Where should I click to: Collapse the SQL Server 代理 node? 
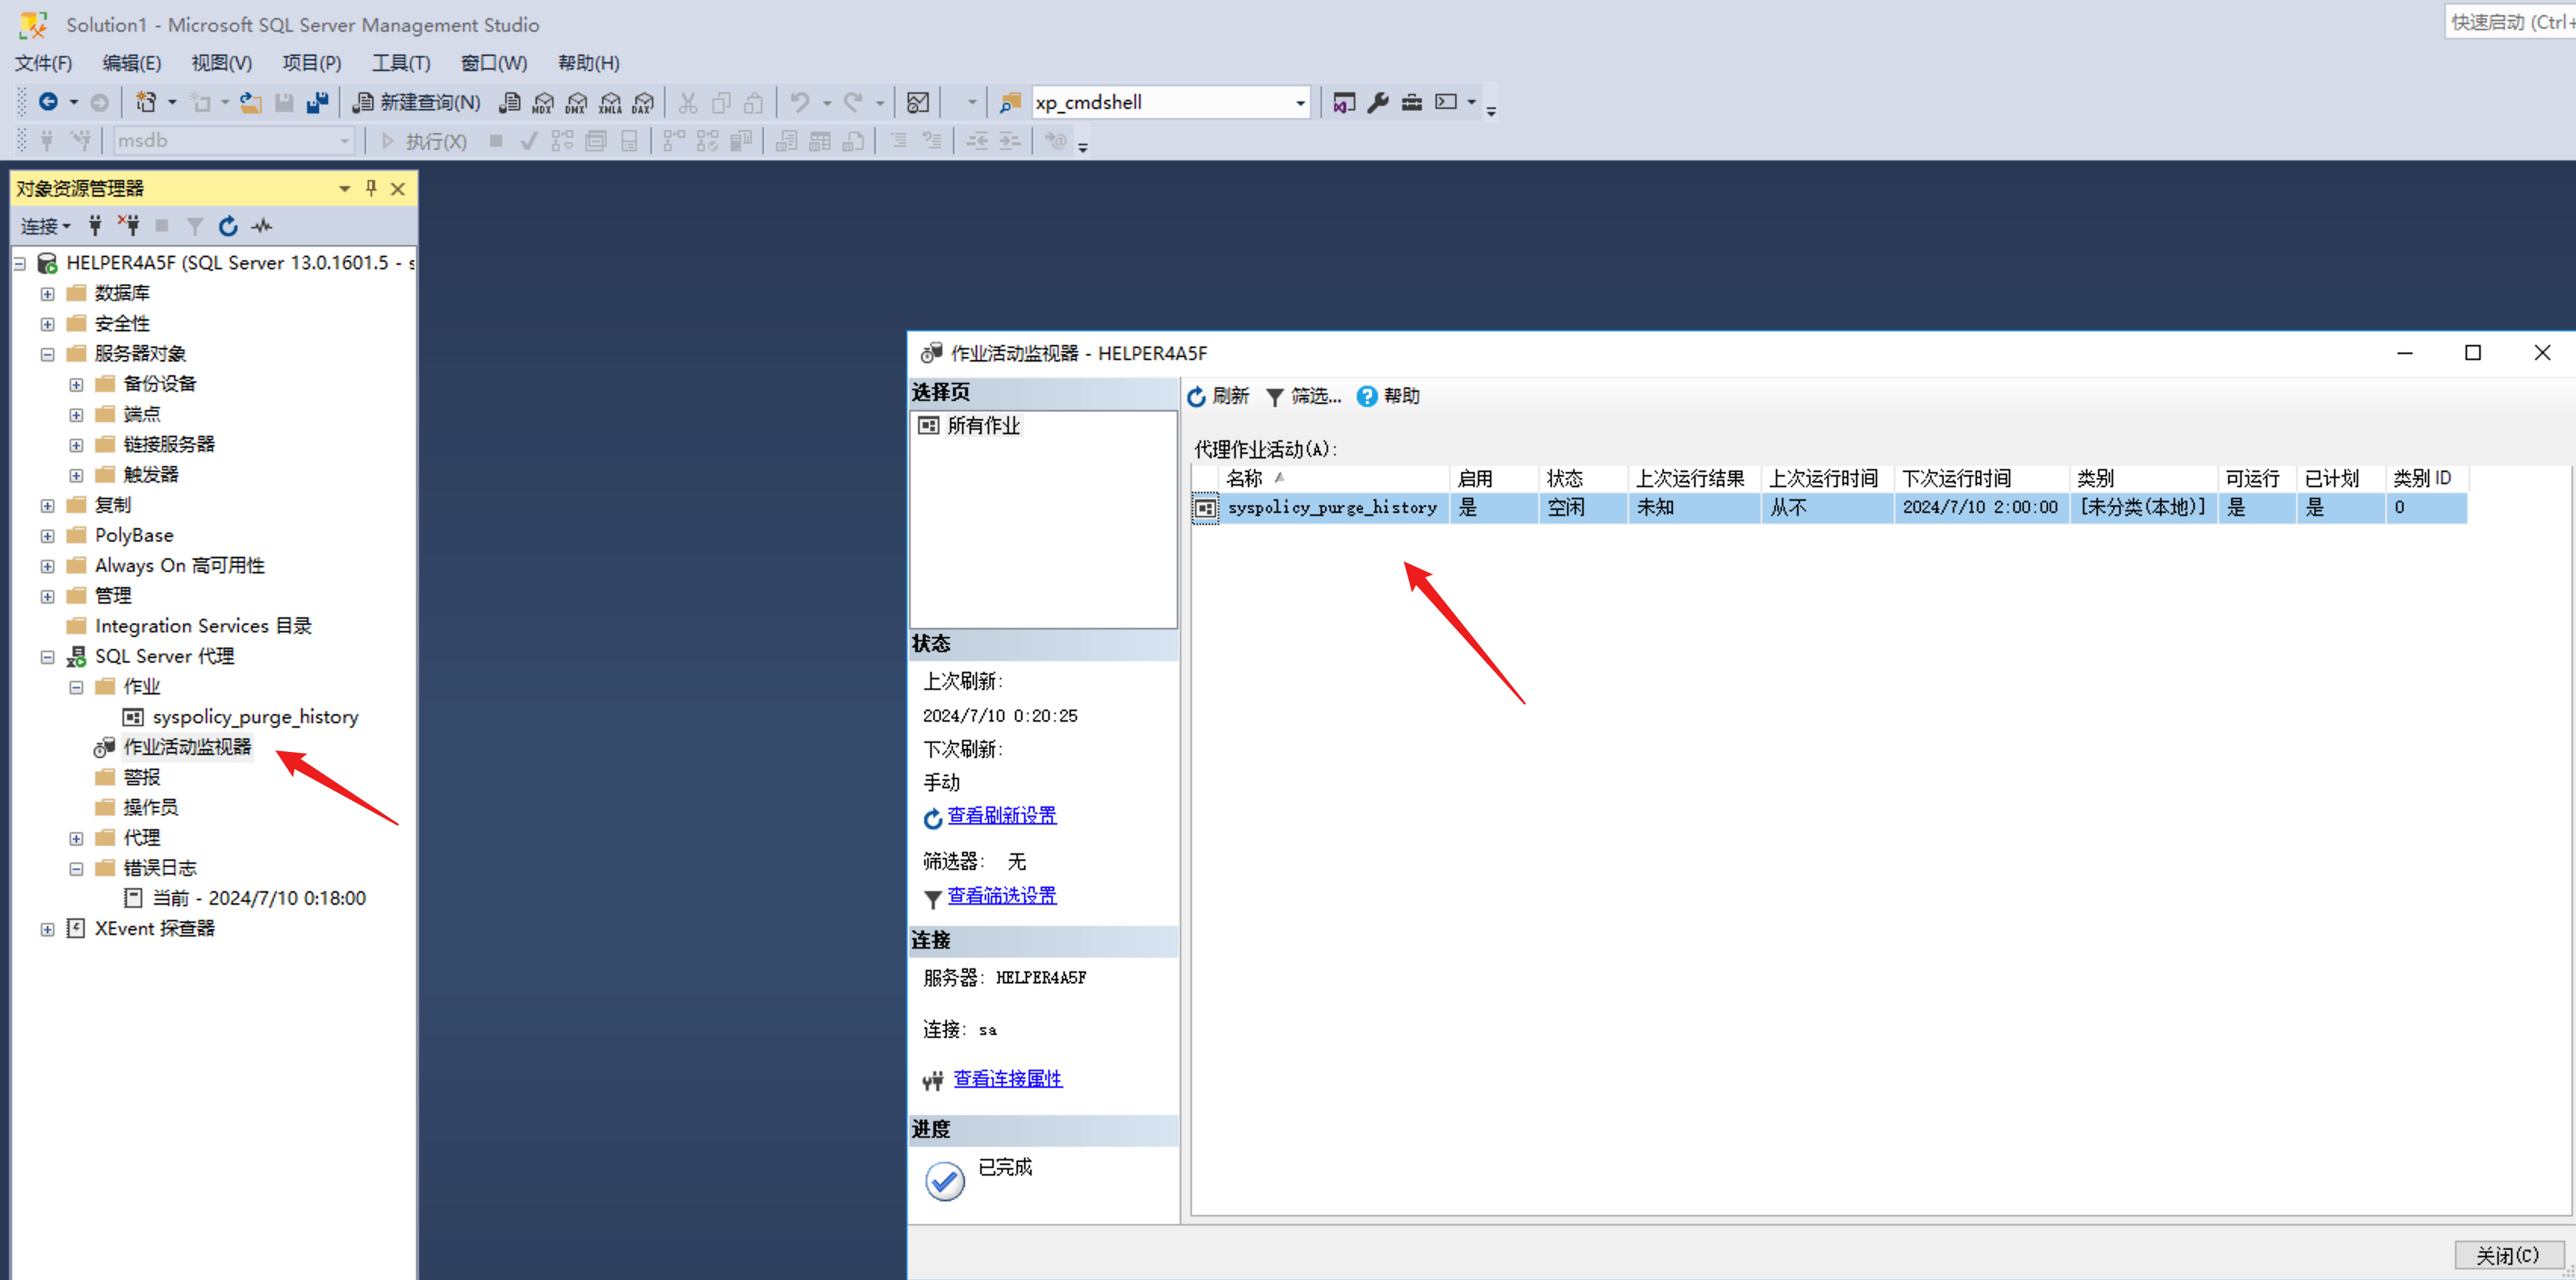coord(47,657)
